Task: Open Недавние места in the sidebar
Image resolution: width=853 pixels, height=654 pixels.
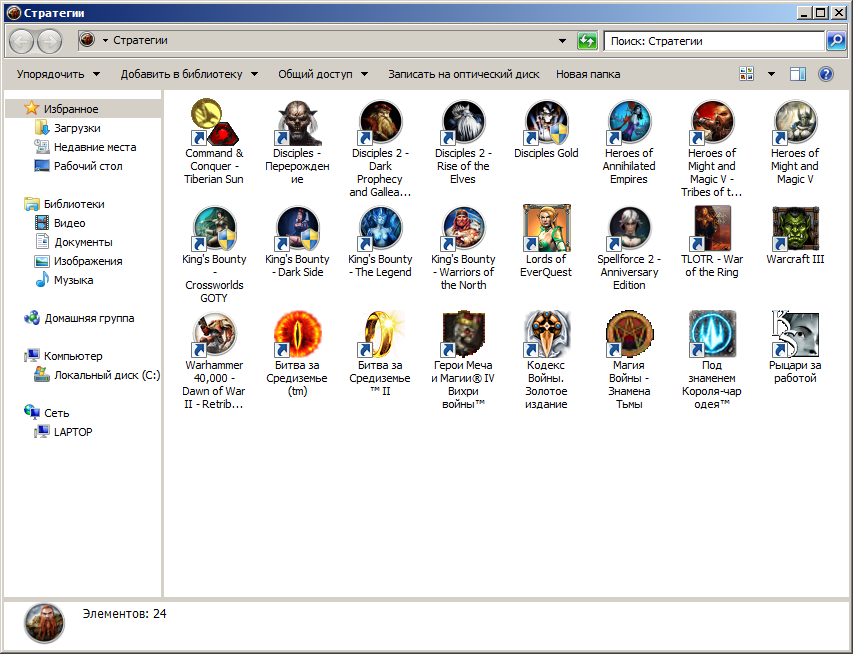Action: [x=95, y=147]
